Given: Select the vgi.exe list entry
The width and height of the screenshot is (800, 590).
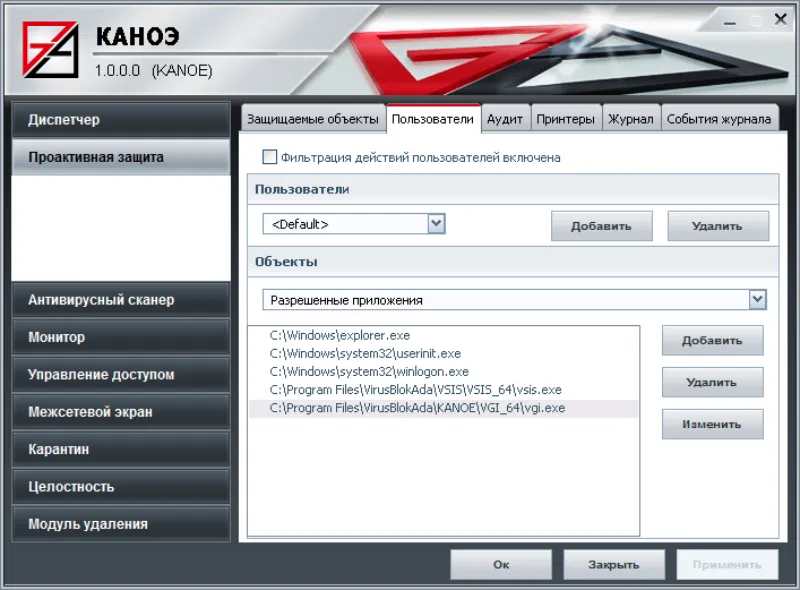Looking at the screenshot, I should click(443, 408).
